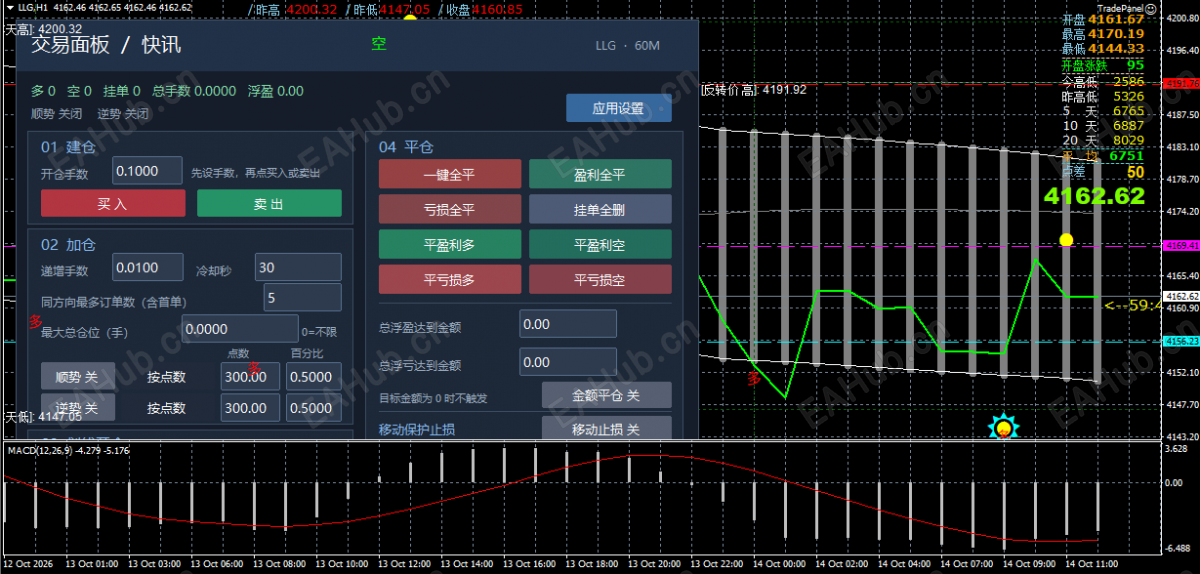Click the 平盈利多 button

(450, 244)
